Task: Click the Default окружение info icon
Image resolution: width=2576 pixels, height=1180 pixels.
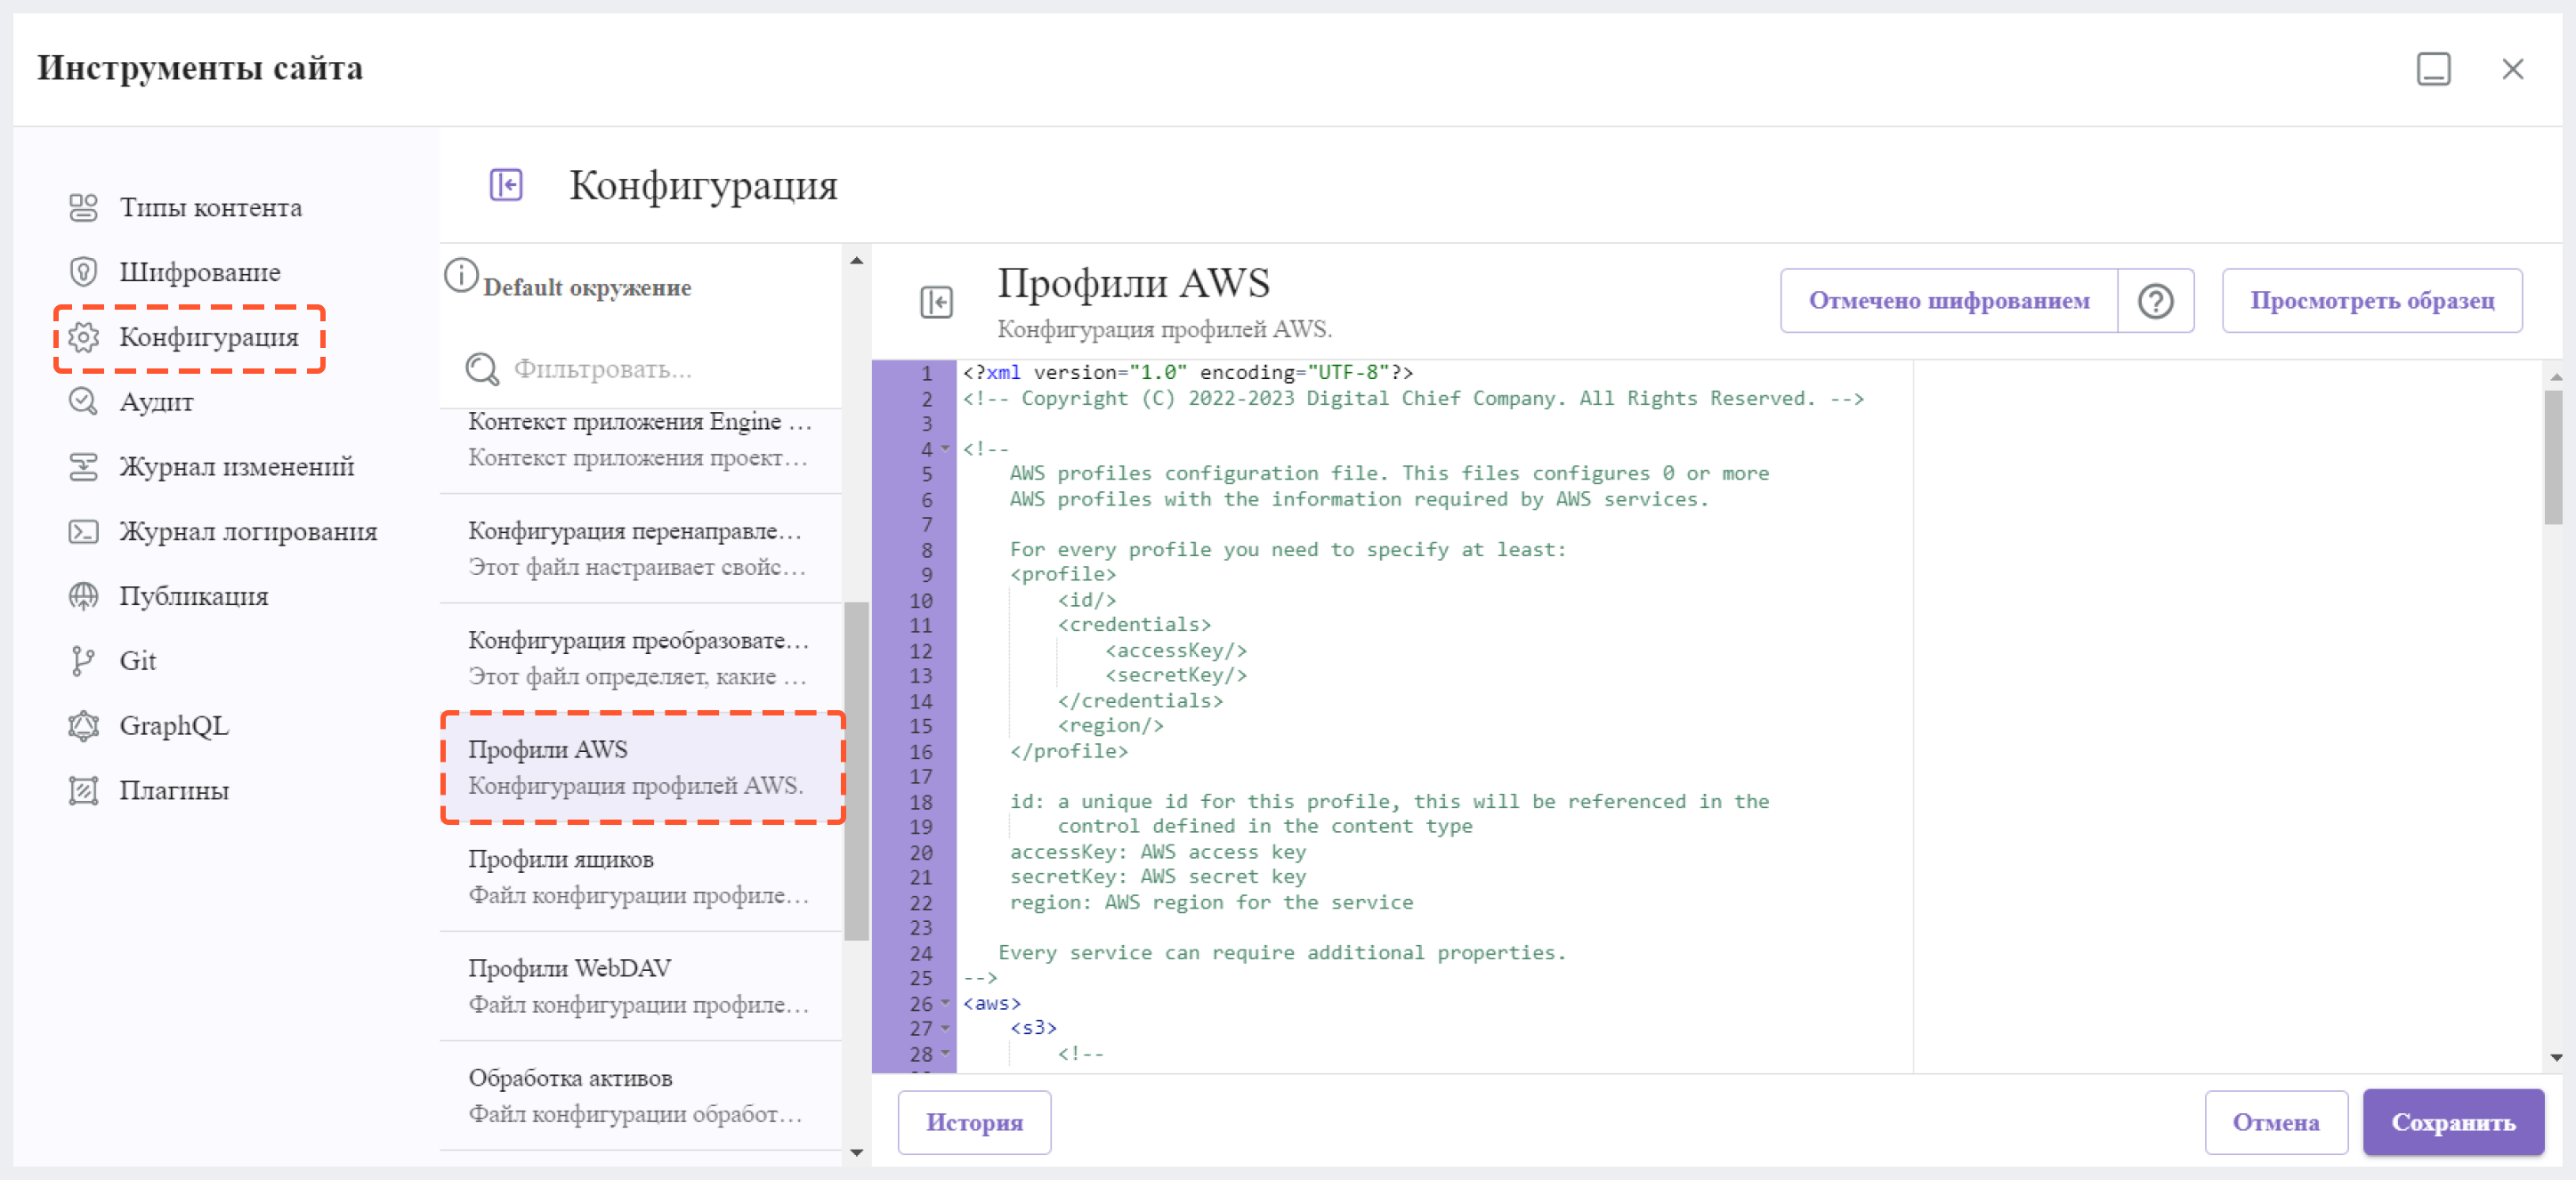Action: click(x=461, y=275)
